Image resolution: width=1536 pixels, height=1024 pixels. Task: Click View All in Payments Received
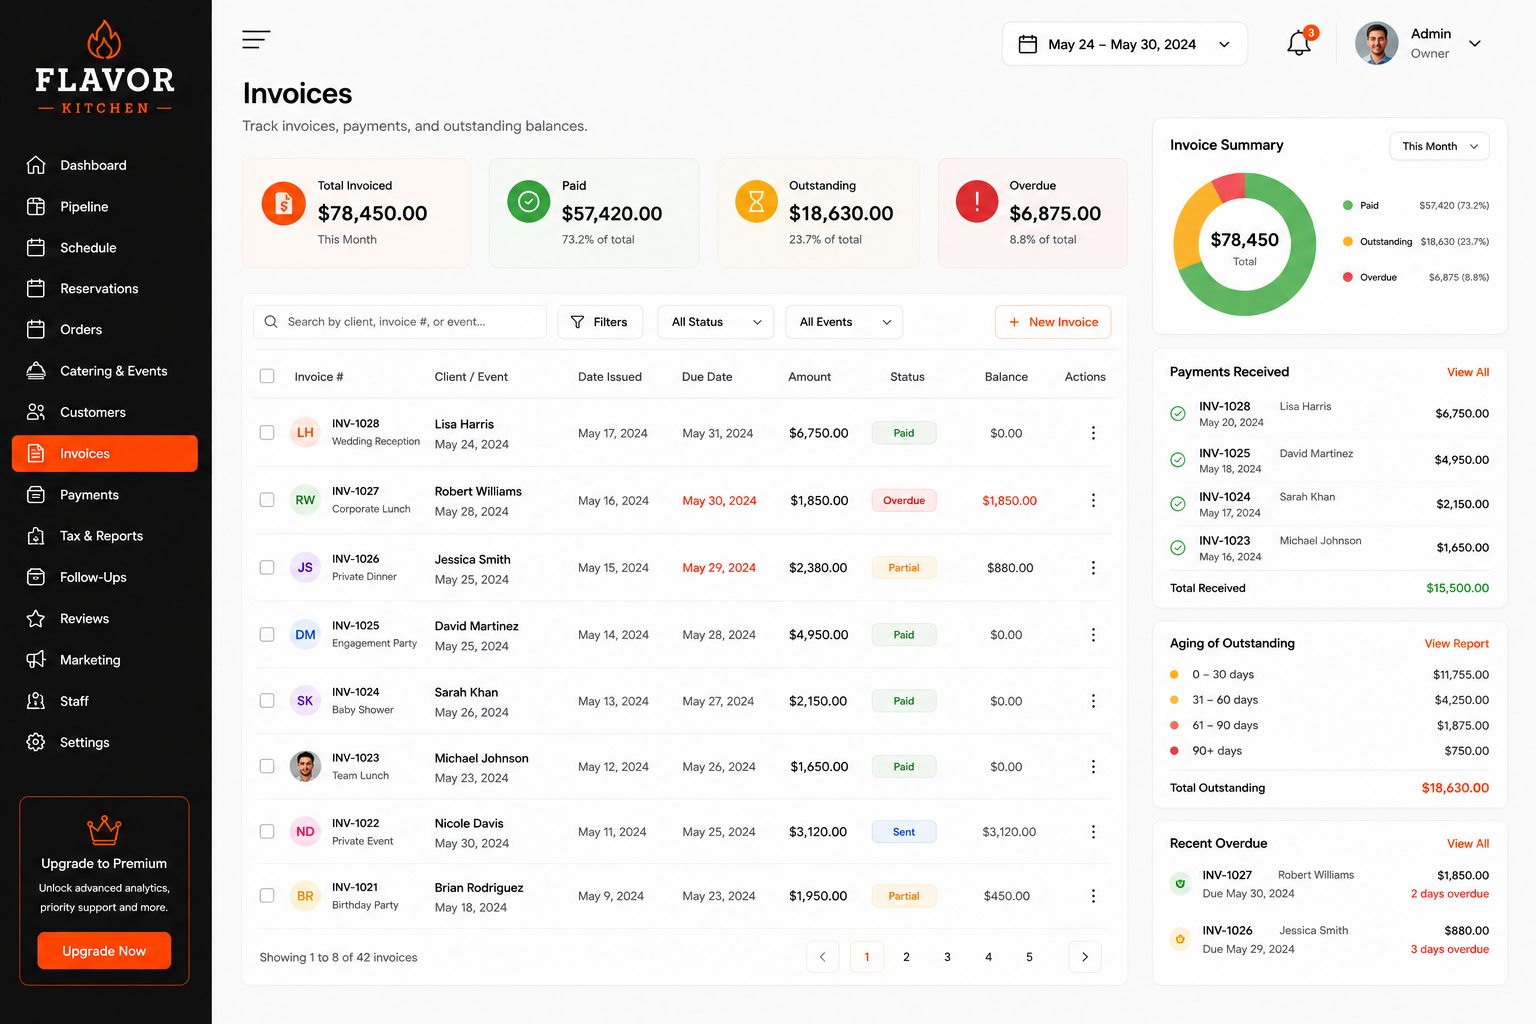1468,372
